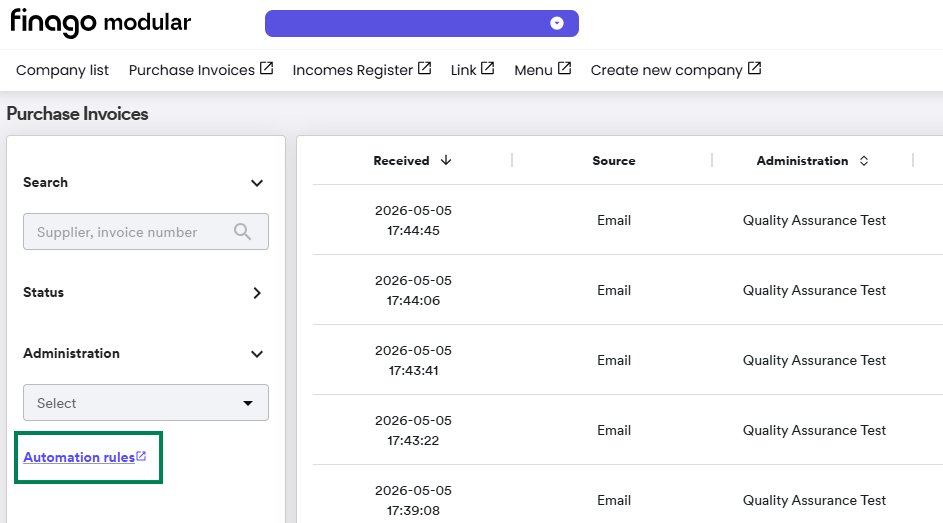The height and width of the screenshot is (523, 943).
Task: Click Quality Assurance Test in 17:43:22 row
Action: click(814, 430)
